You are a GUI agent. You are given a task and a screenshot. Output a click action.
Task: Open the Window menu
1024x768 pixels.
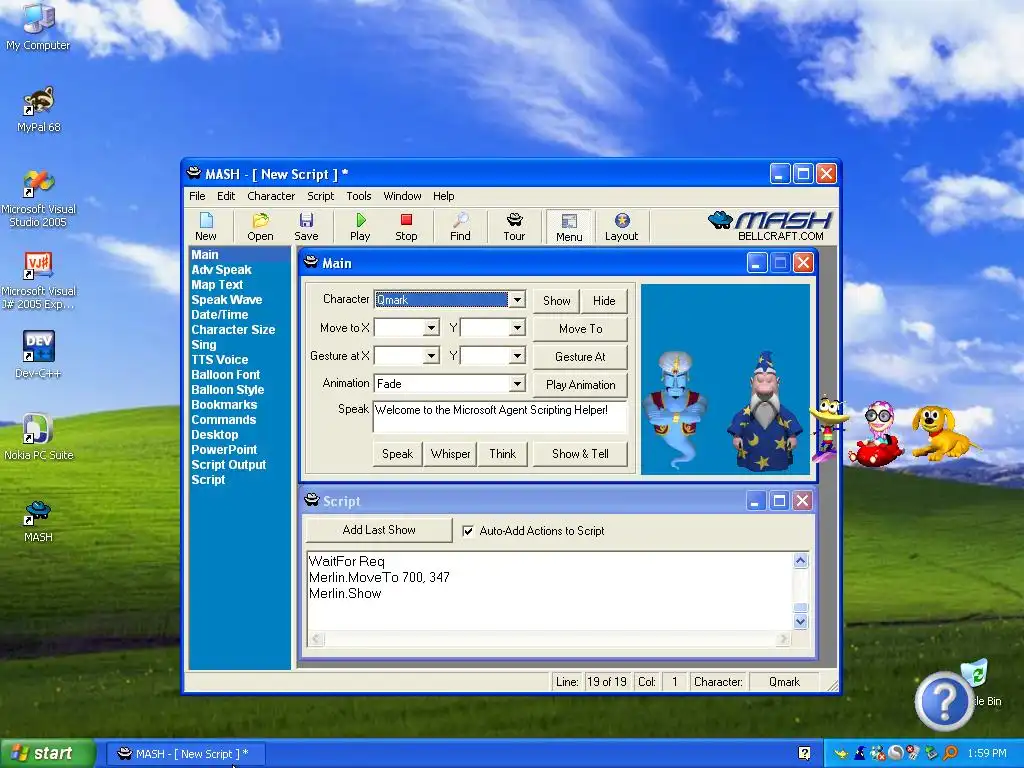[x=402, y=196]
